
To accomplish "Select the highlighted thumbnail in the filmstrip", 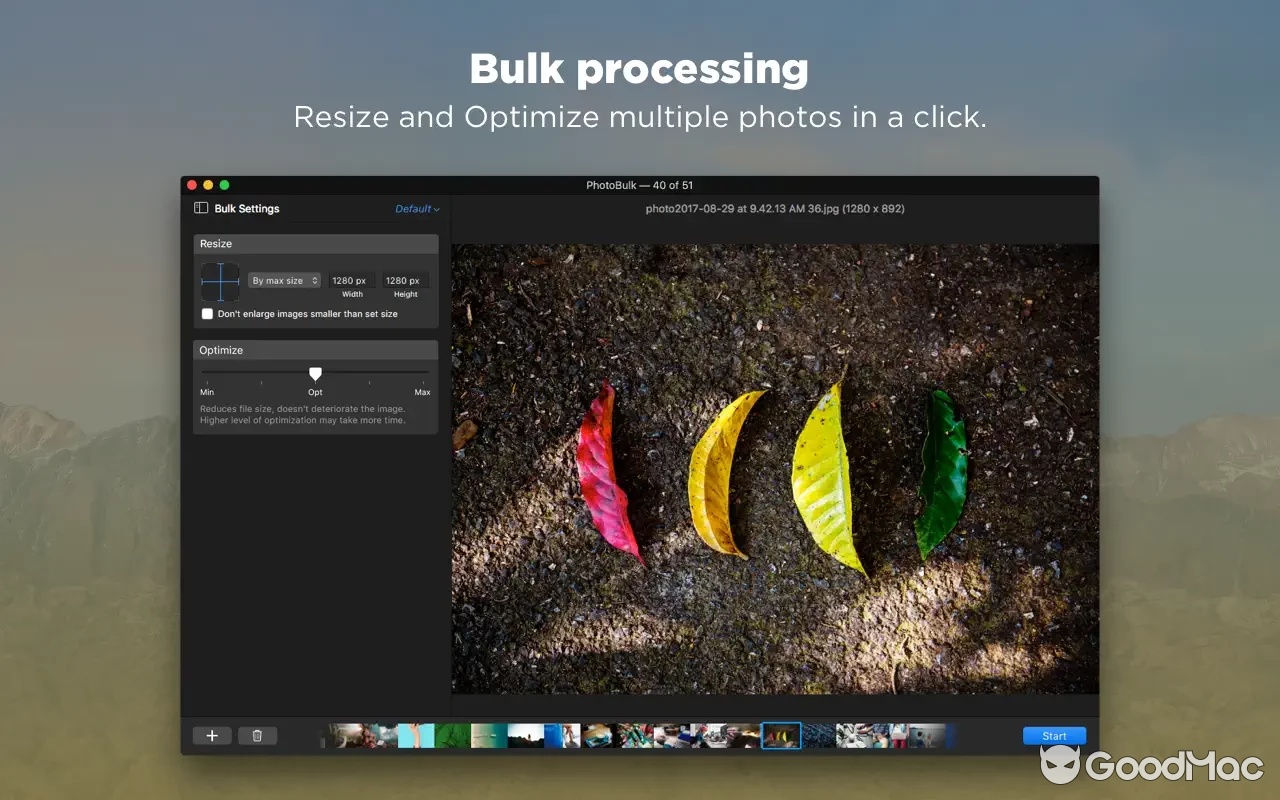I will click(781, 735).
